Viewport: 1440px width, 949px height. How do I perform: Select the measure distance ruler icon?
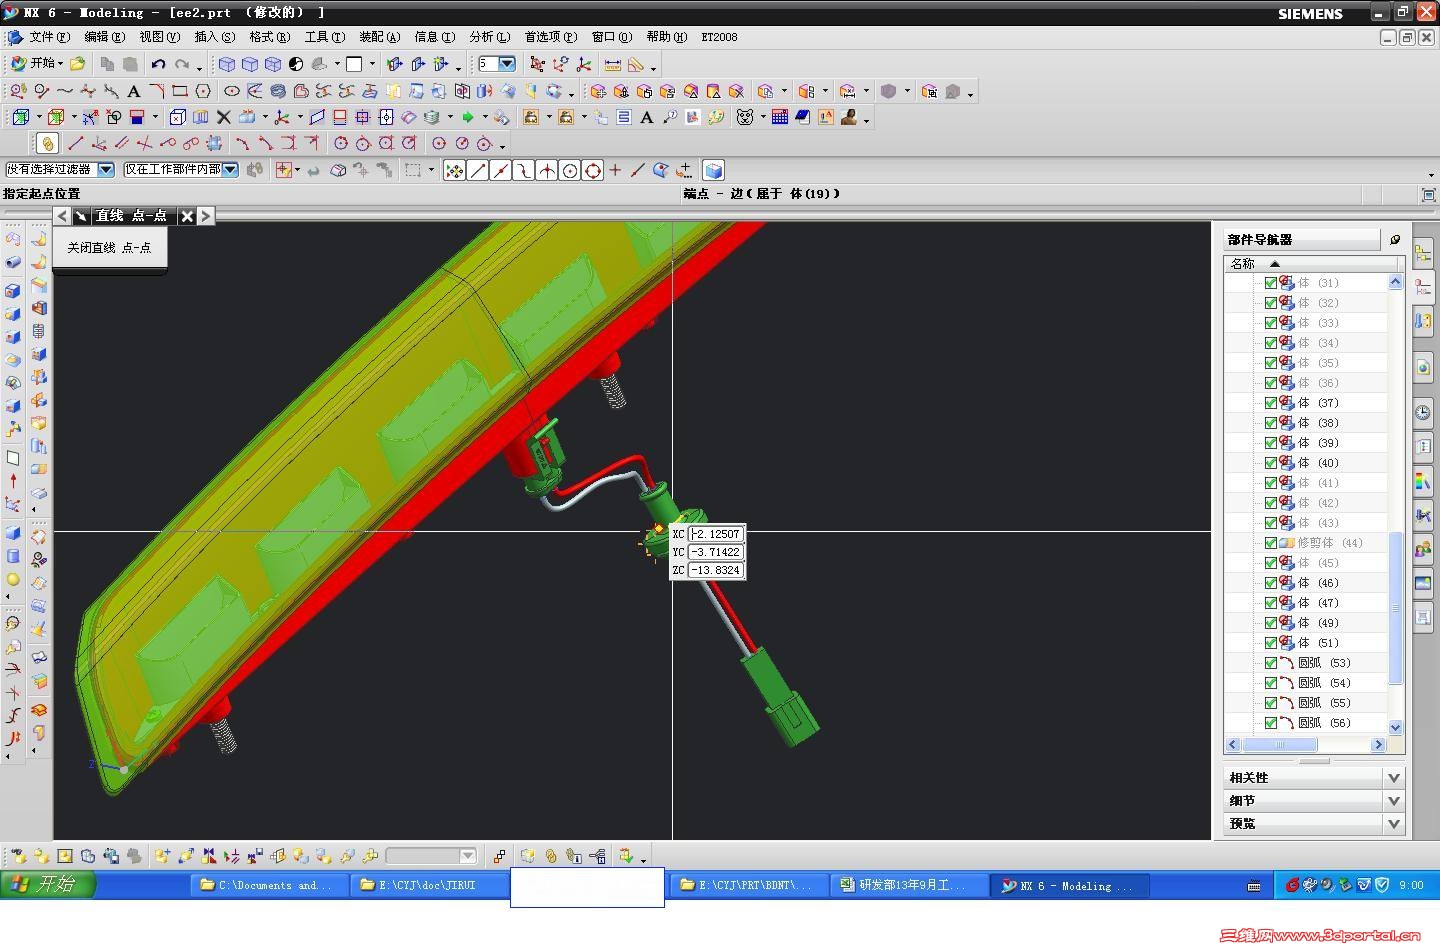coord(613,64)
